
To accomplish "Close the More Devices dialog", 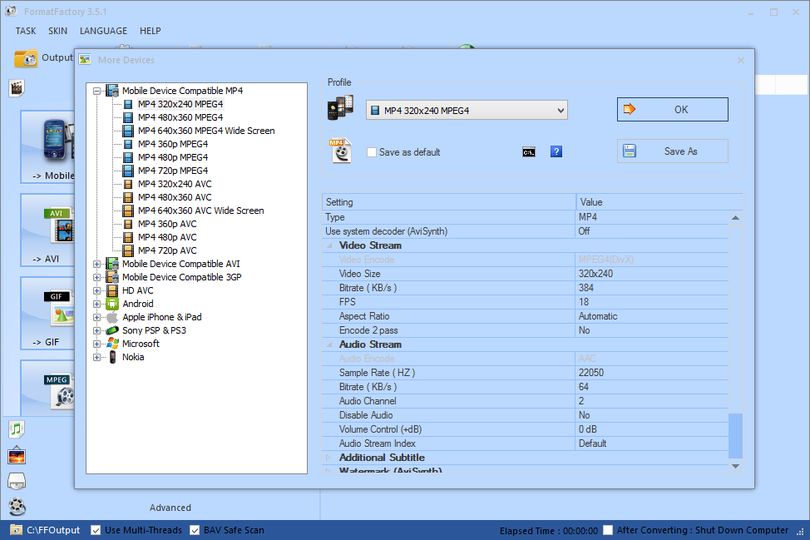I will click(x=741, y=60).
